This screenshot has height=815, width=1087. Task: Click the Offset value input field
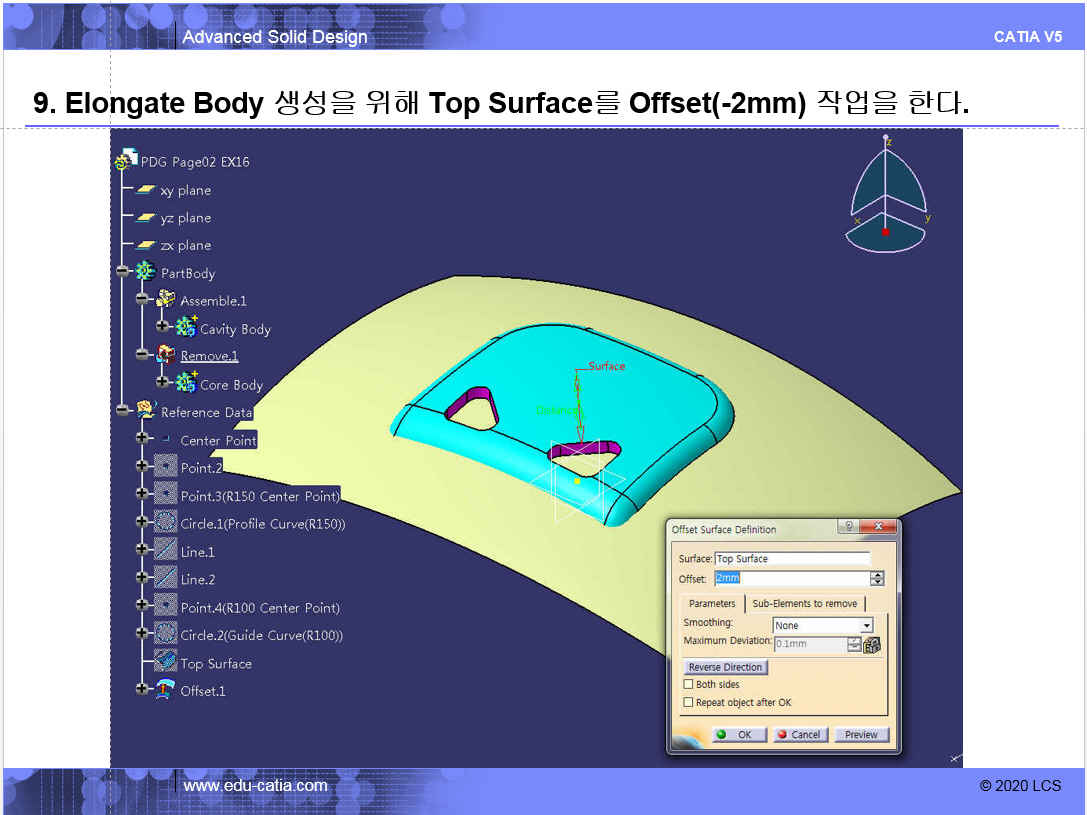pyautogui.click(x=790, y=579)
